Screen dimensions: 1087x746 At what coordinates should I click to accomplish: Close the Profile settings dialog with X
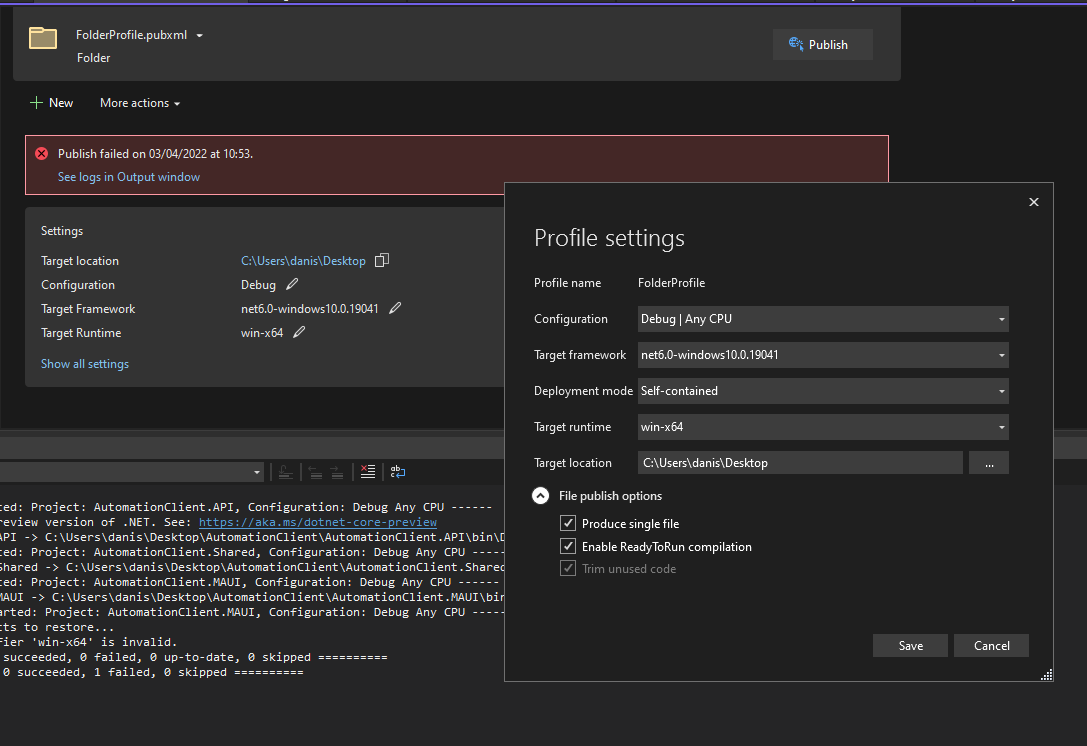pos(1033,202)
